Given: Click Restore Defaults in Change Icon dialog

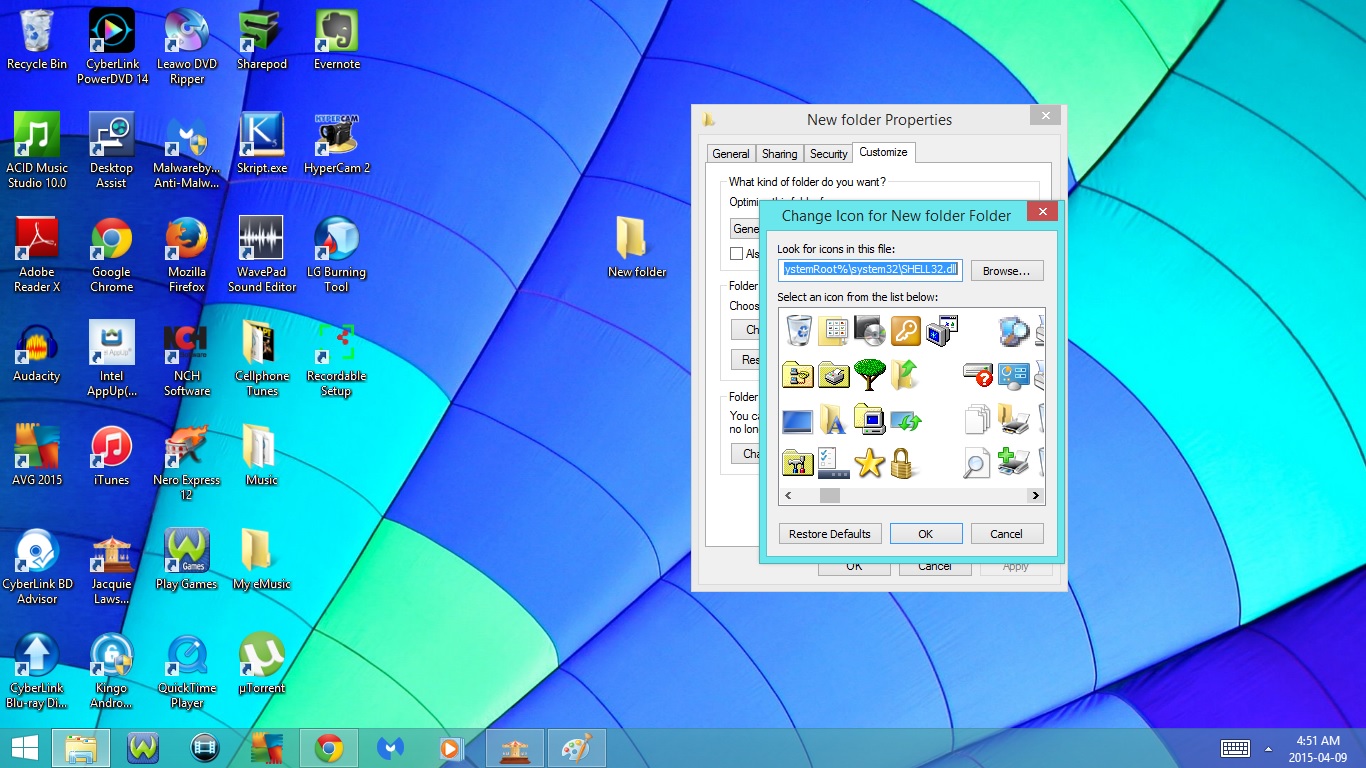Looking at the screenshot, I should click(x=829, y=534).
